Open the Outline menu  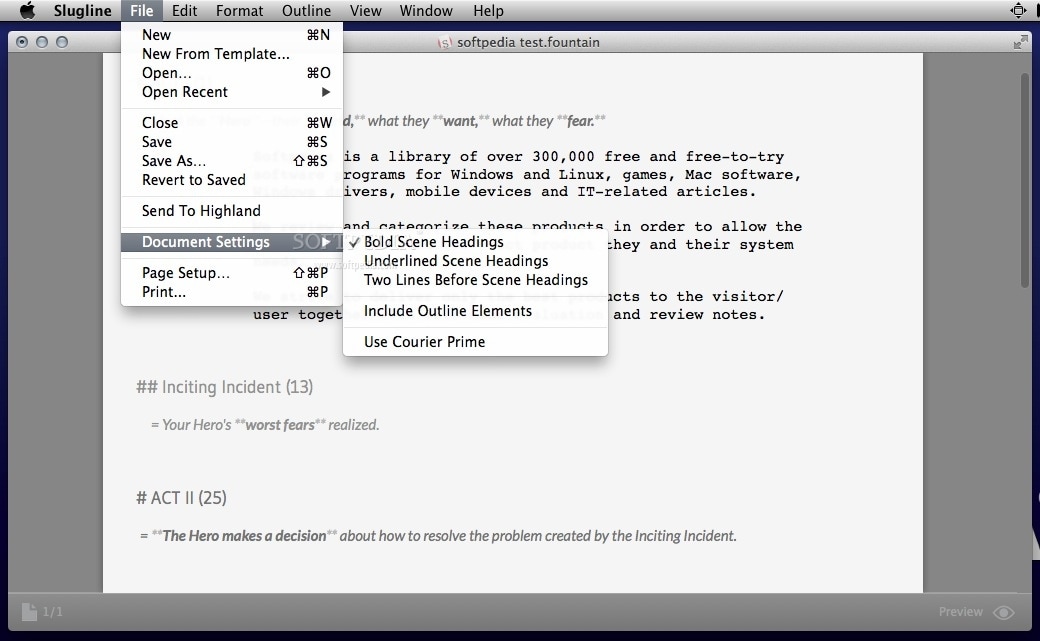(x=306, y=11)
